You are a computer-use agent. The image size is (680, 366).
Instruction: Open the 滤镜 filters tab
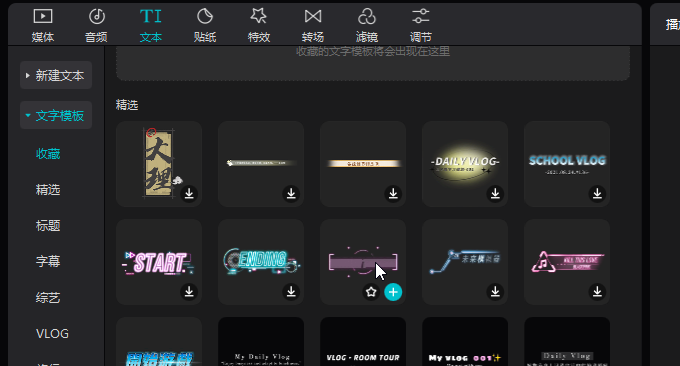(367, 26)
